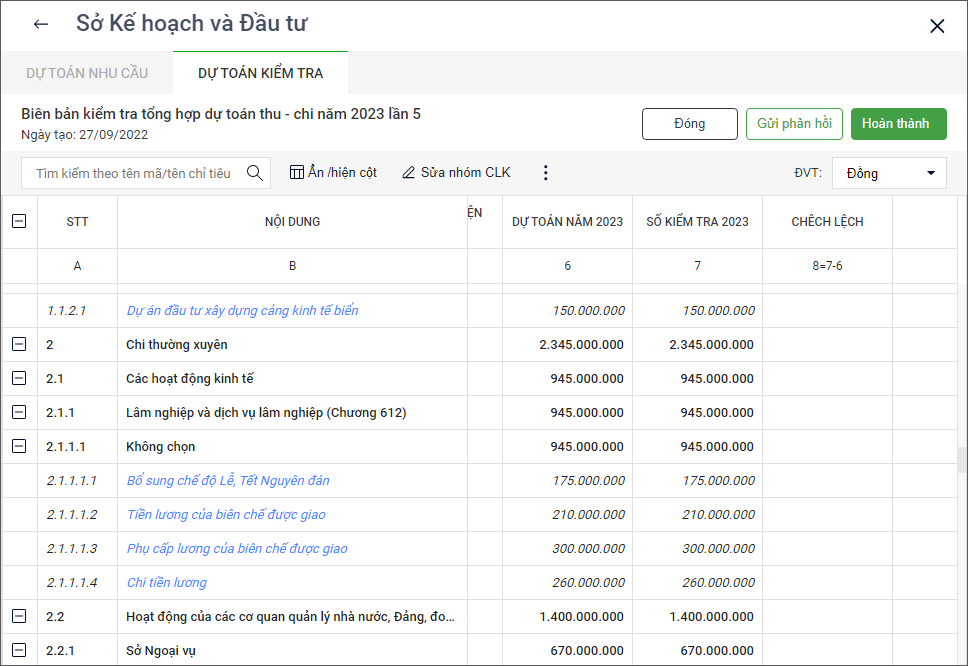Screen dimensions: 968x666
Task: Click the Đóng button
Action: 689,124
